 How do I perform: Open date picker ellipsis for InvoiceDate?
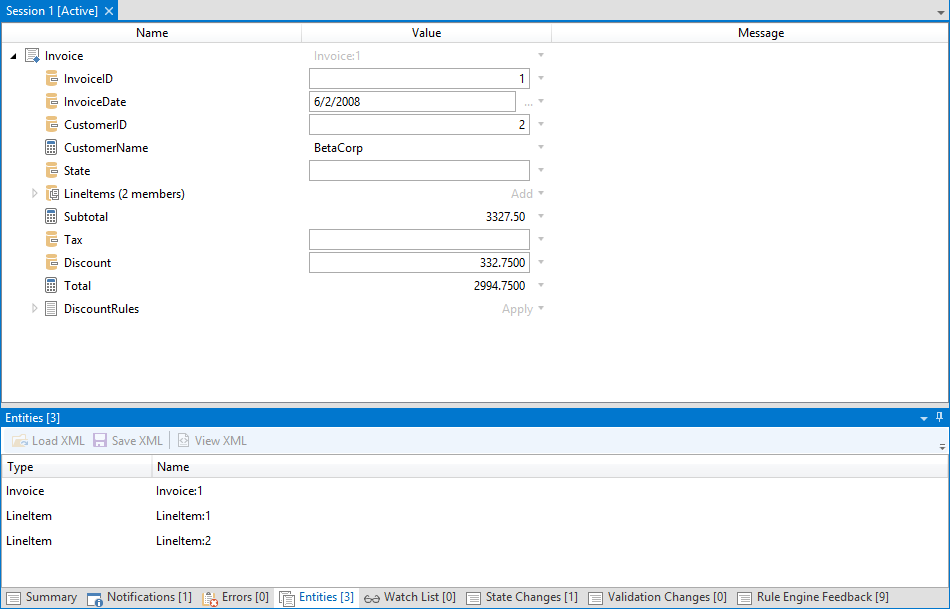[x=528, y=102]
